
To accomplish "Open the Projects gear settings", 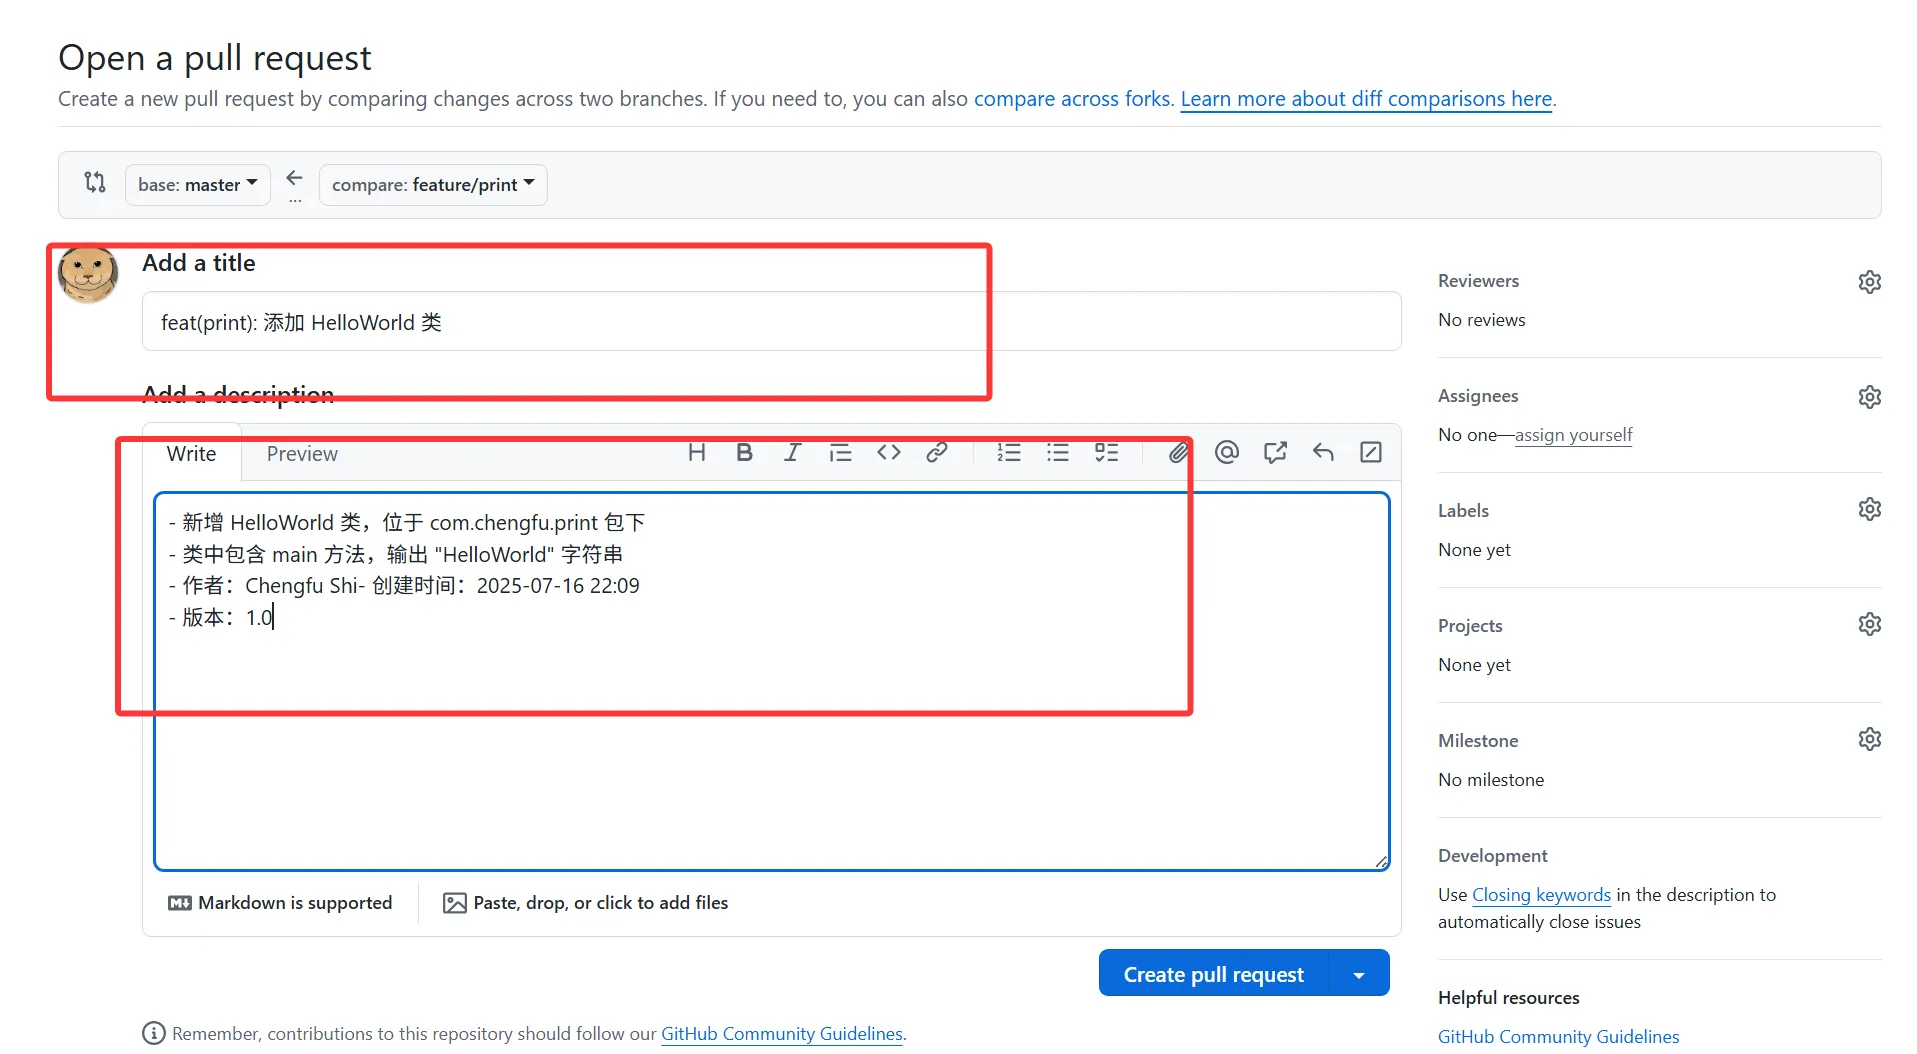I will click(x=1870, y=624).
